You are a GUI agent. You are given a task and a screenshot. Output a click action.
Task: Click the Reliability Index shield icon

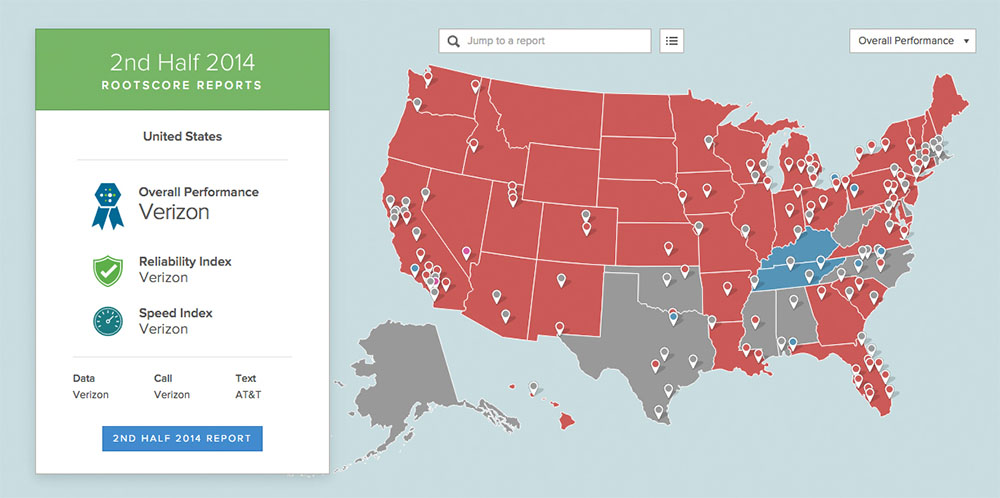[x=106, y=269]
